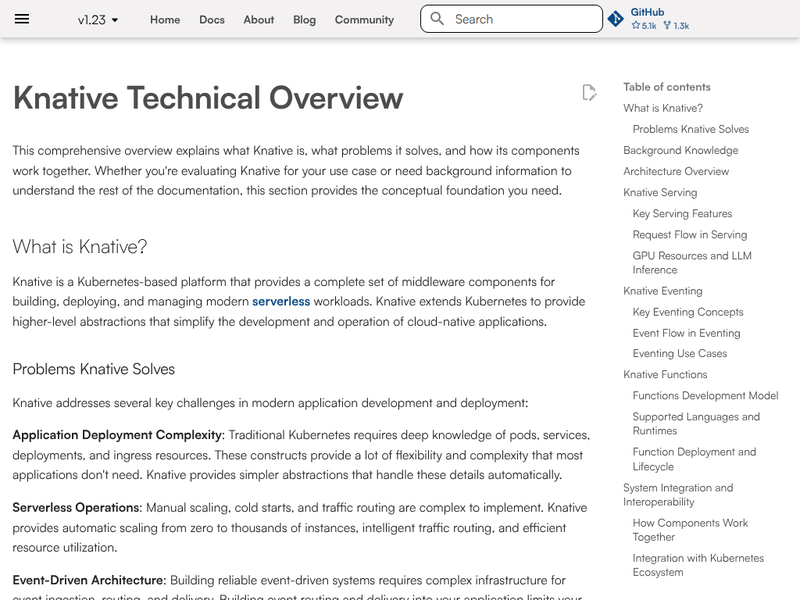800x600 pixels.
Task: Click the What is Knative? page heading
Action: (80, 247)
